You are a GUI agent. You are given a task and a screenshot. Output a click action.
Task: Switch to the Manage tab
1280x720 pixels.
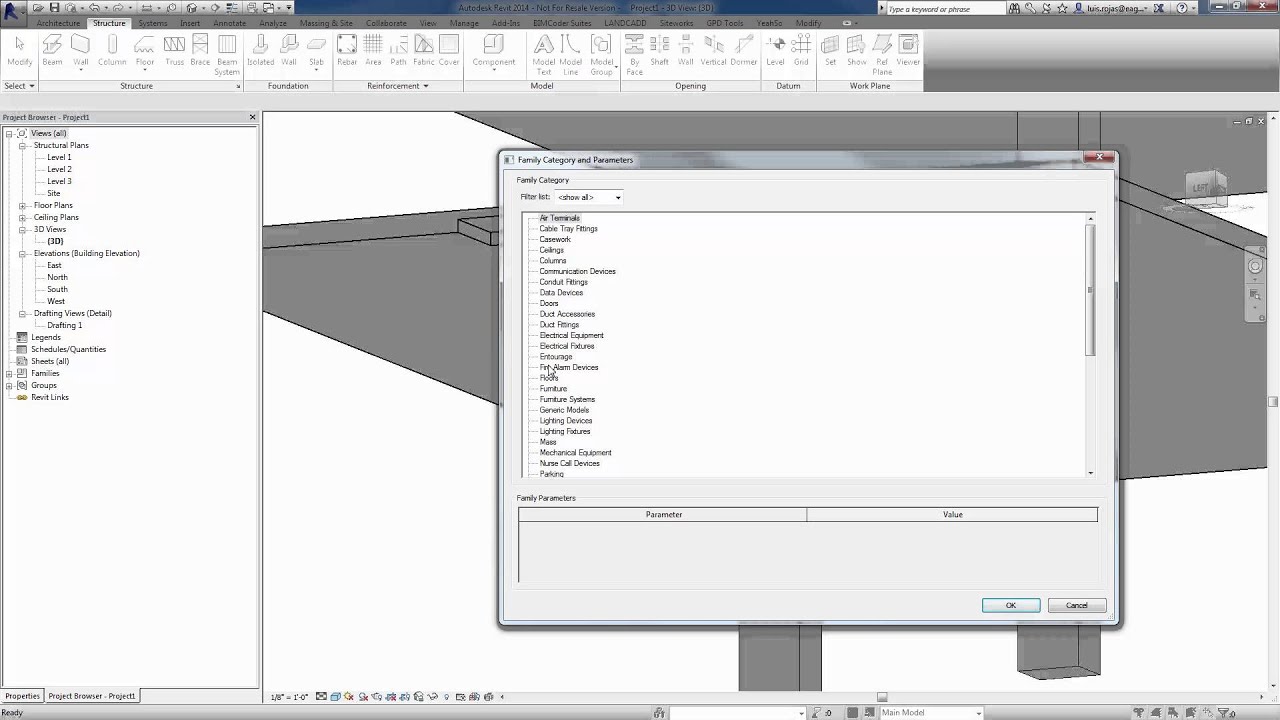464,23
